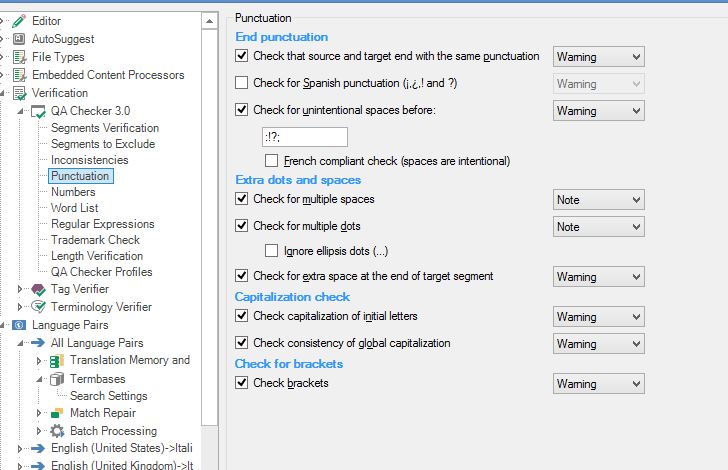Tick French compliant check checkbox
Image resolution: width=728 pixels, height=470 pixels.
click(x=271, y=161)
